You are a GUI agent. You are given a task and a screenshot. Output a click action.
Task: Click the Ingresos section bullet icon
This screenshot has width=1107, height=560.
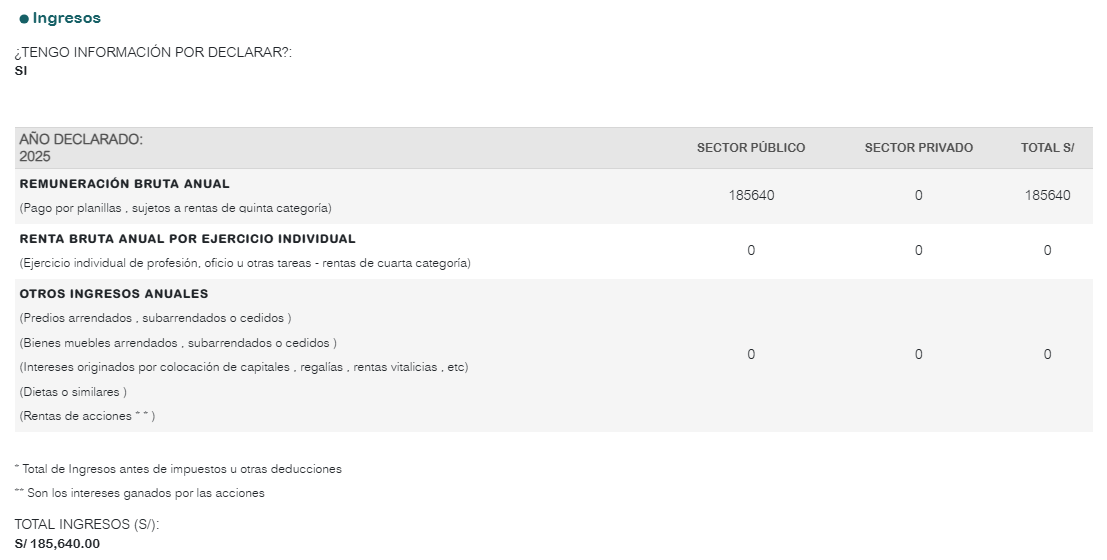click(24, 19)
